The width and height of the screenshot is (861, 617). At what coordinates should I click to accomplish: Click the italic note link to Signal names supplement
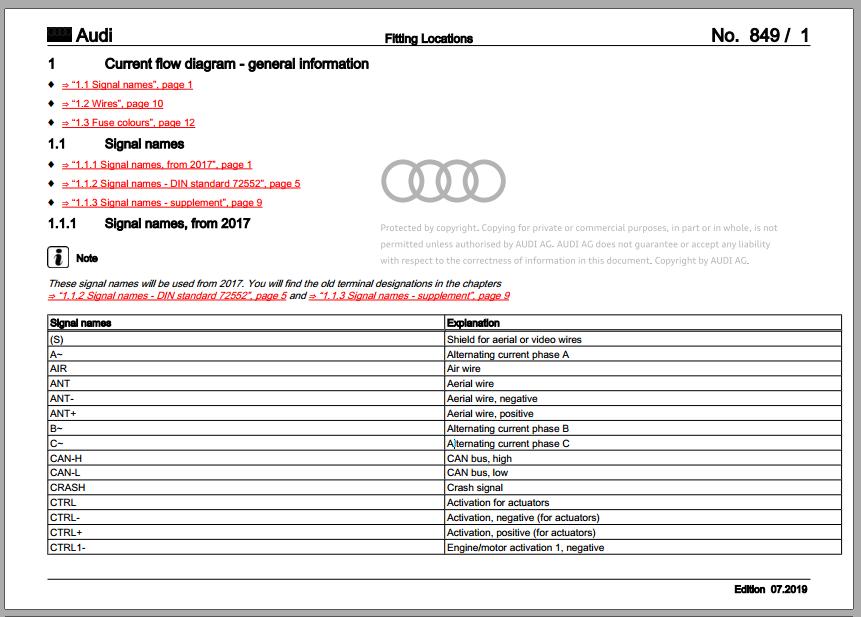coord(409,296)
